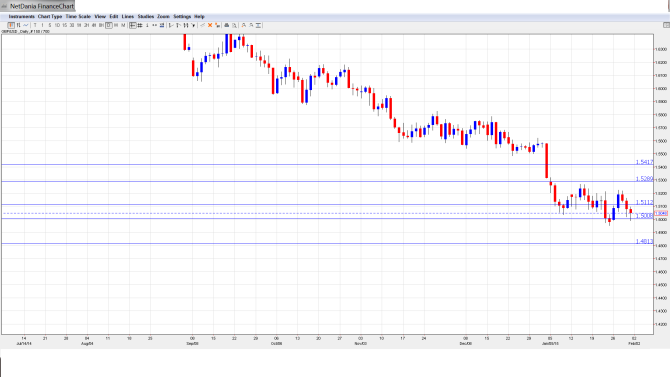This screenshot has height=377, width=670.
Task: Open the Chart Type menu
Action: tap(50, 16)
